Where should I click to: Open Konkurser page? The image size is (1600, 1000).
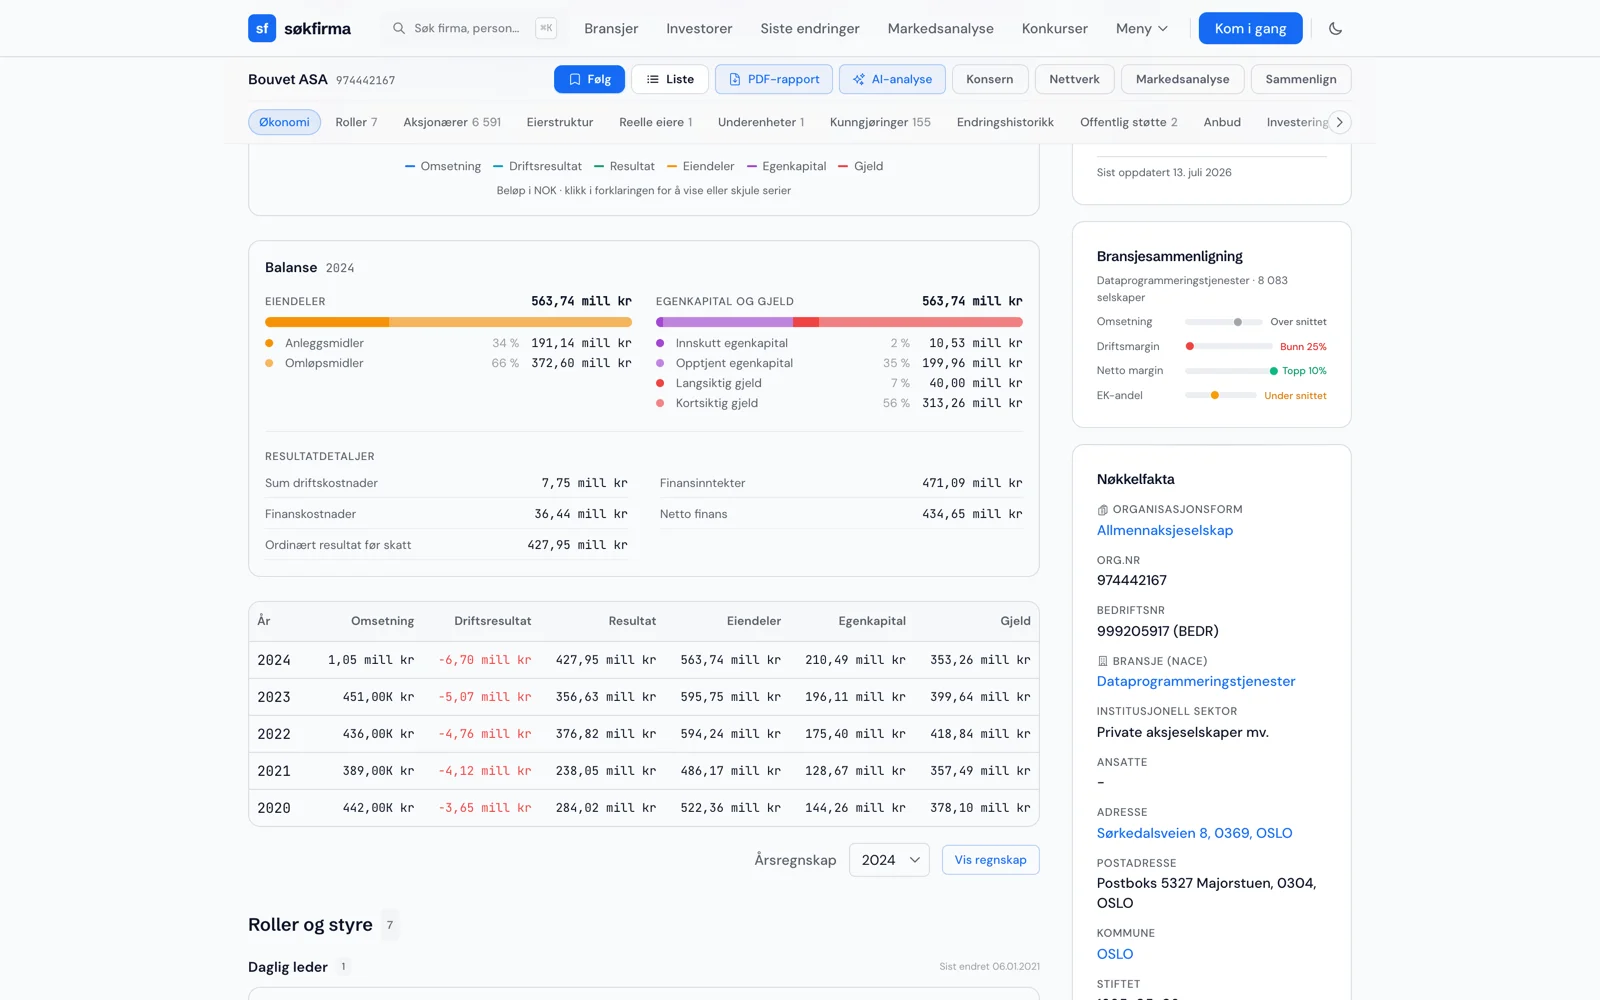pyautogui.click(x=1055, y=28)
